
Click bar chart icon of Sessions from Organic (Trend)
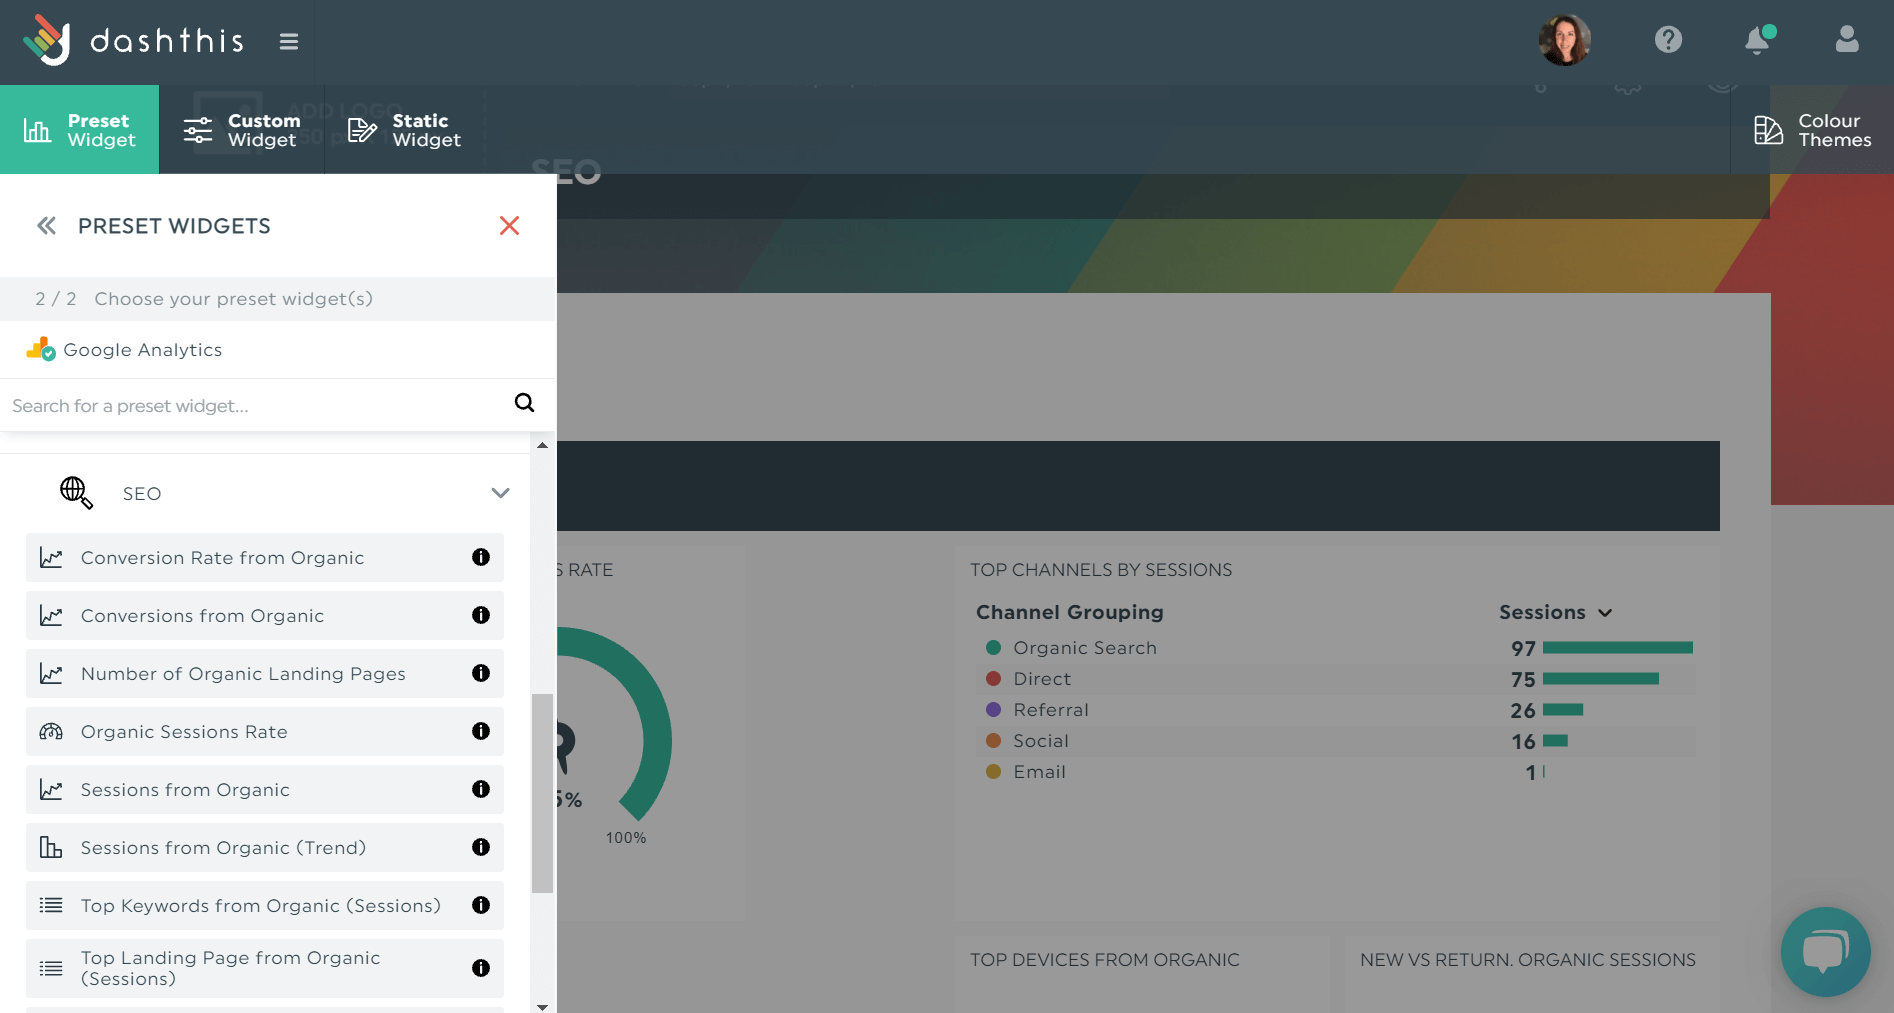click(51, 848)
